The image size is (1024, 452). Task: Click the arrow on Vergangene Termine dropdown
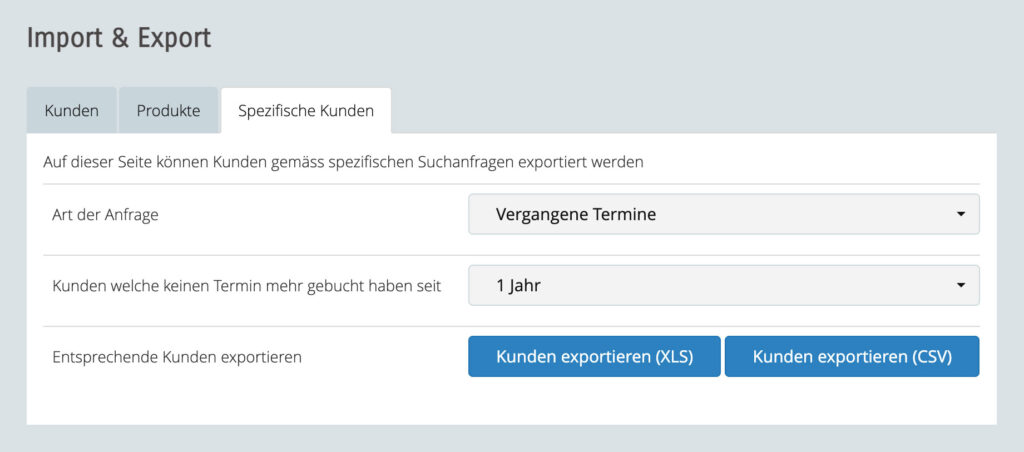pyautogui.click(x=960, y=214)
